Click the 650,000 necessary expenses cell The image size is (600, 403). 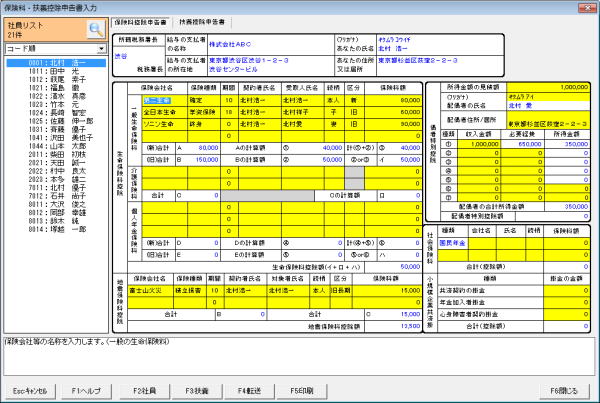522,144
